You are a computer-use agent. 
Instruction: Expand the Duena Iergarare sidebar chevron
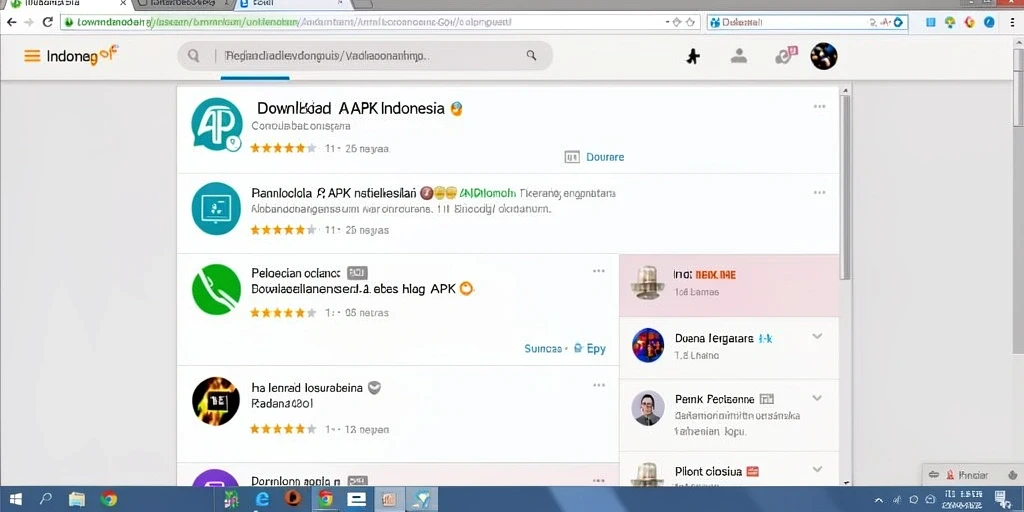coord(816,336)
